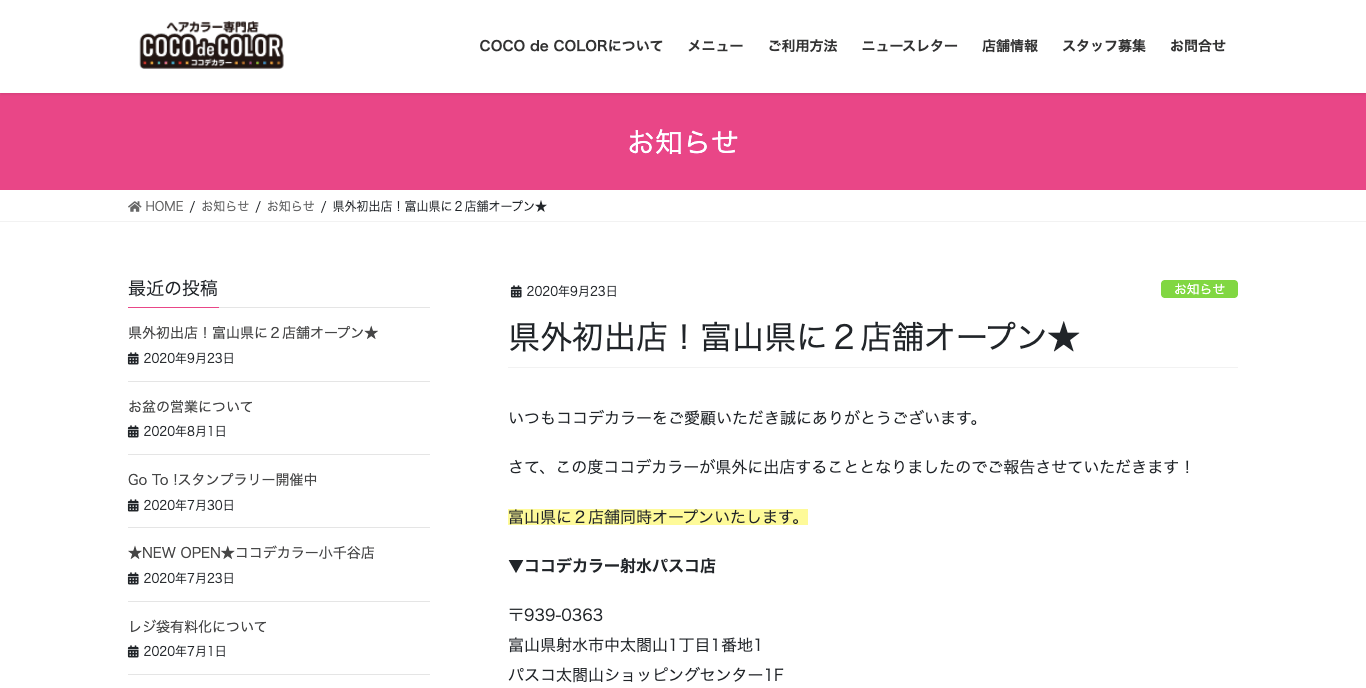
Task: Open the レジ袋有料化について post
Action: [198, 627]
